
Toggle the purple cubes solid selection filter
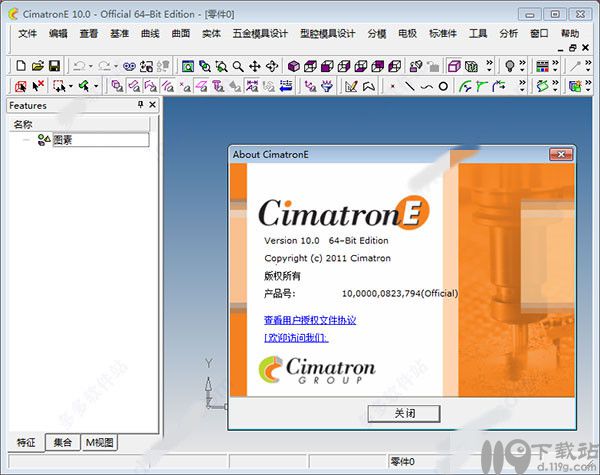117,87
